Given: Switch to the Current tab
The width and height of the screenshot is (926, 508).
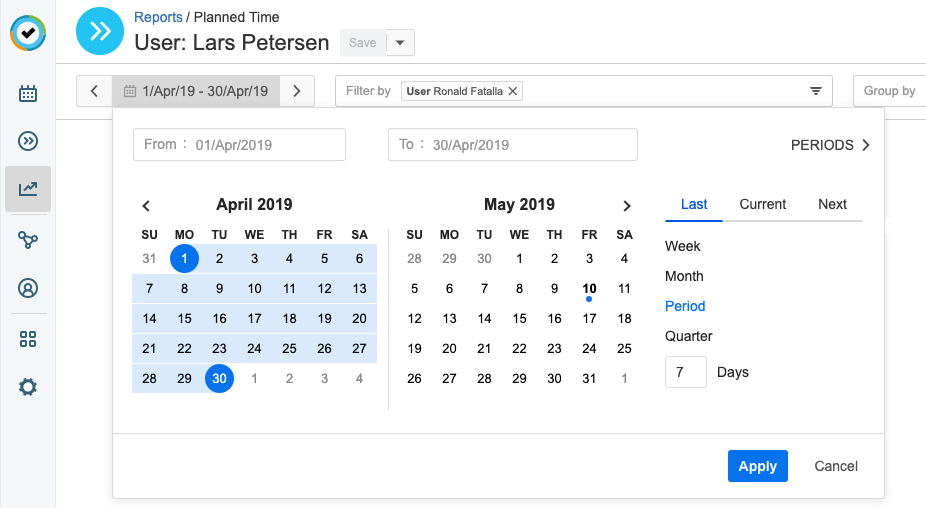Looking at the screenshot, I should (763, 204).
